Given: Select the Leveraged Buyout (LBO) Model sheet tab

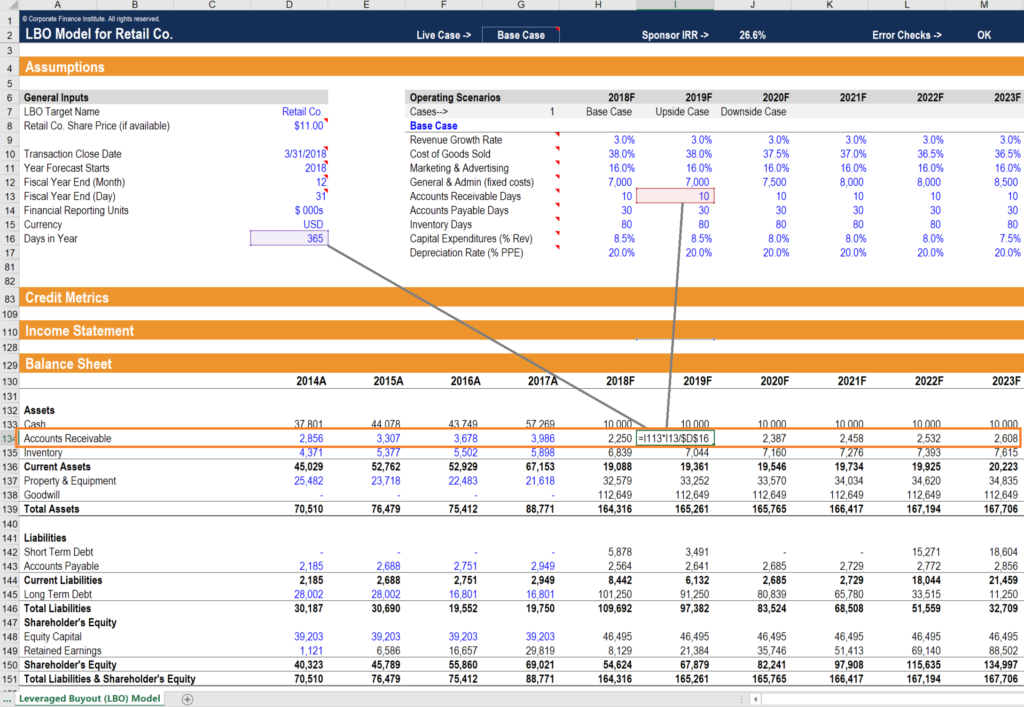Looking at the screenshot, I should (x=89, y=698).
